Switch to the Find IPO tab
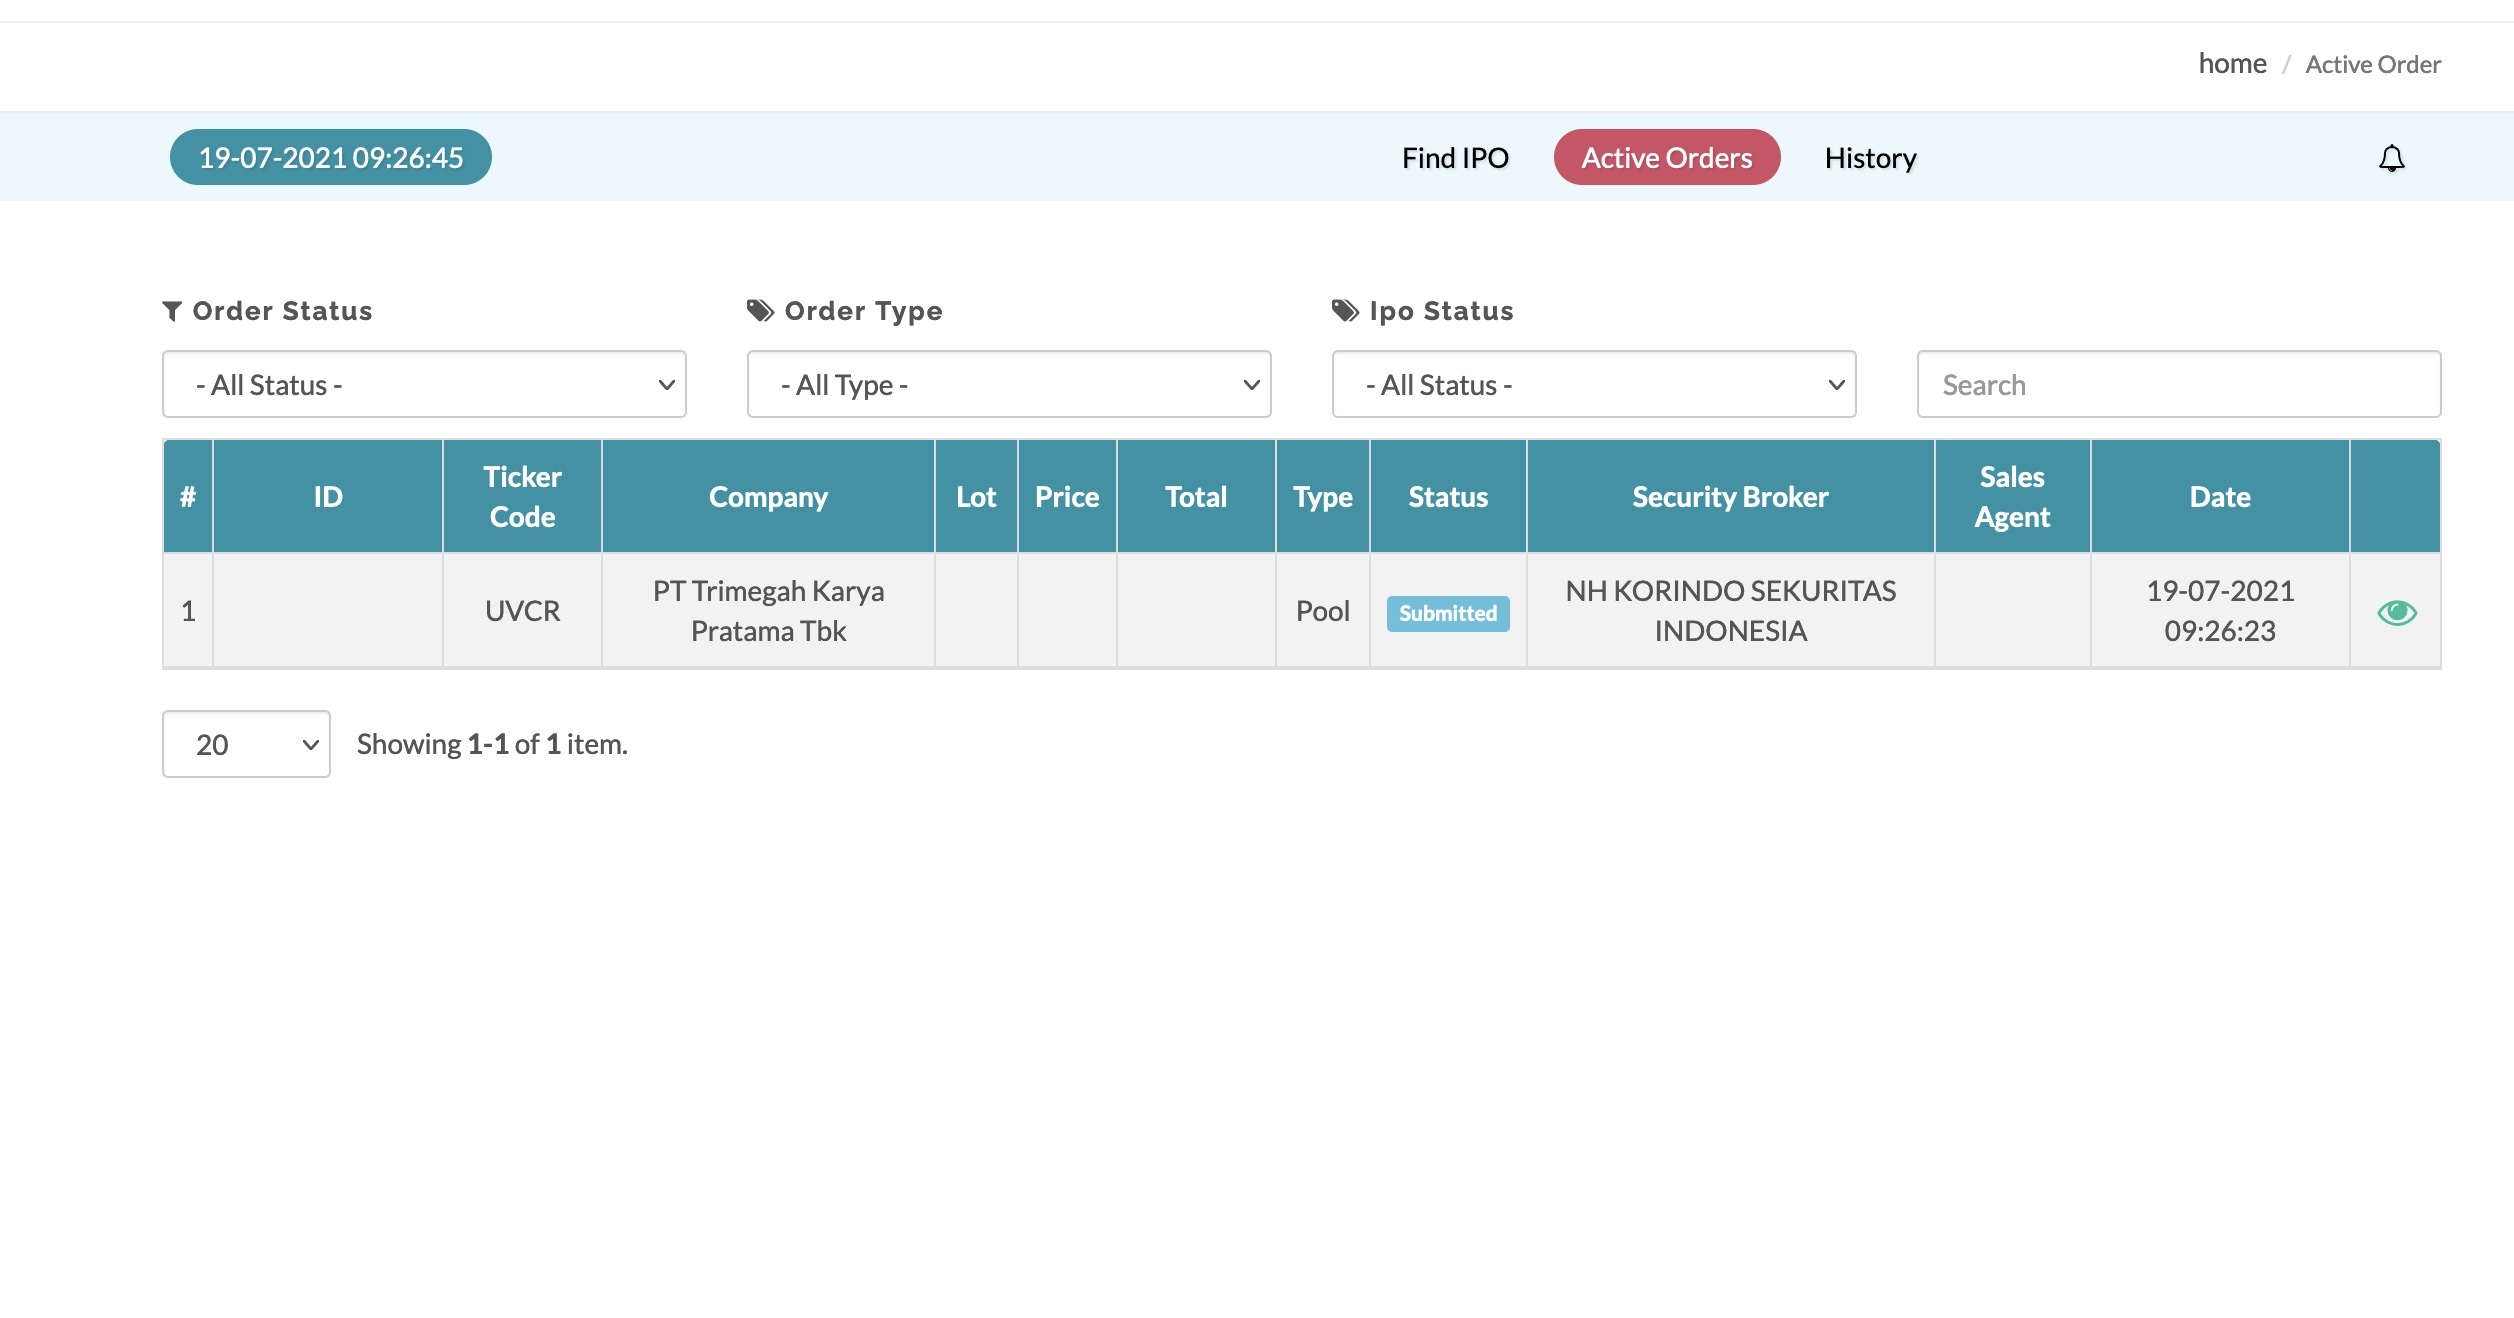This screenshot has height=1318, width=2514. pyautogui.click(x=1454, y=158)
